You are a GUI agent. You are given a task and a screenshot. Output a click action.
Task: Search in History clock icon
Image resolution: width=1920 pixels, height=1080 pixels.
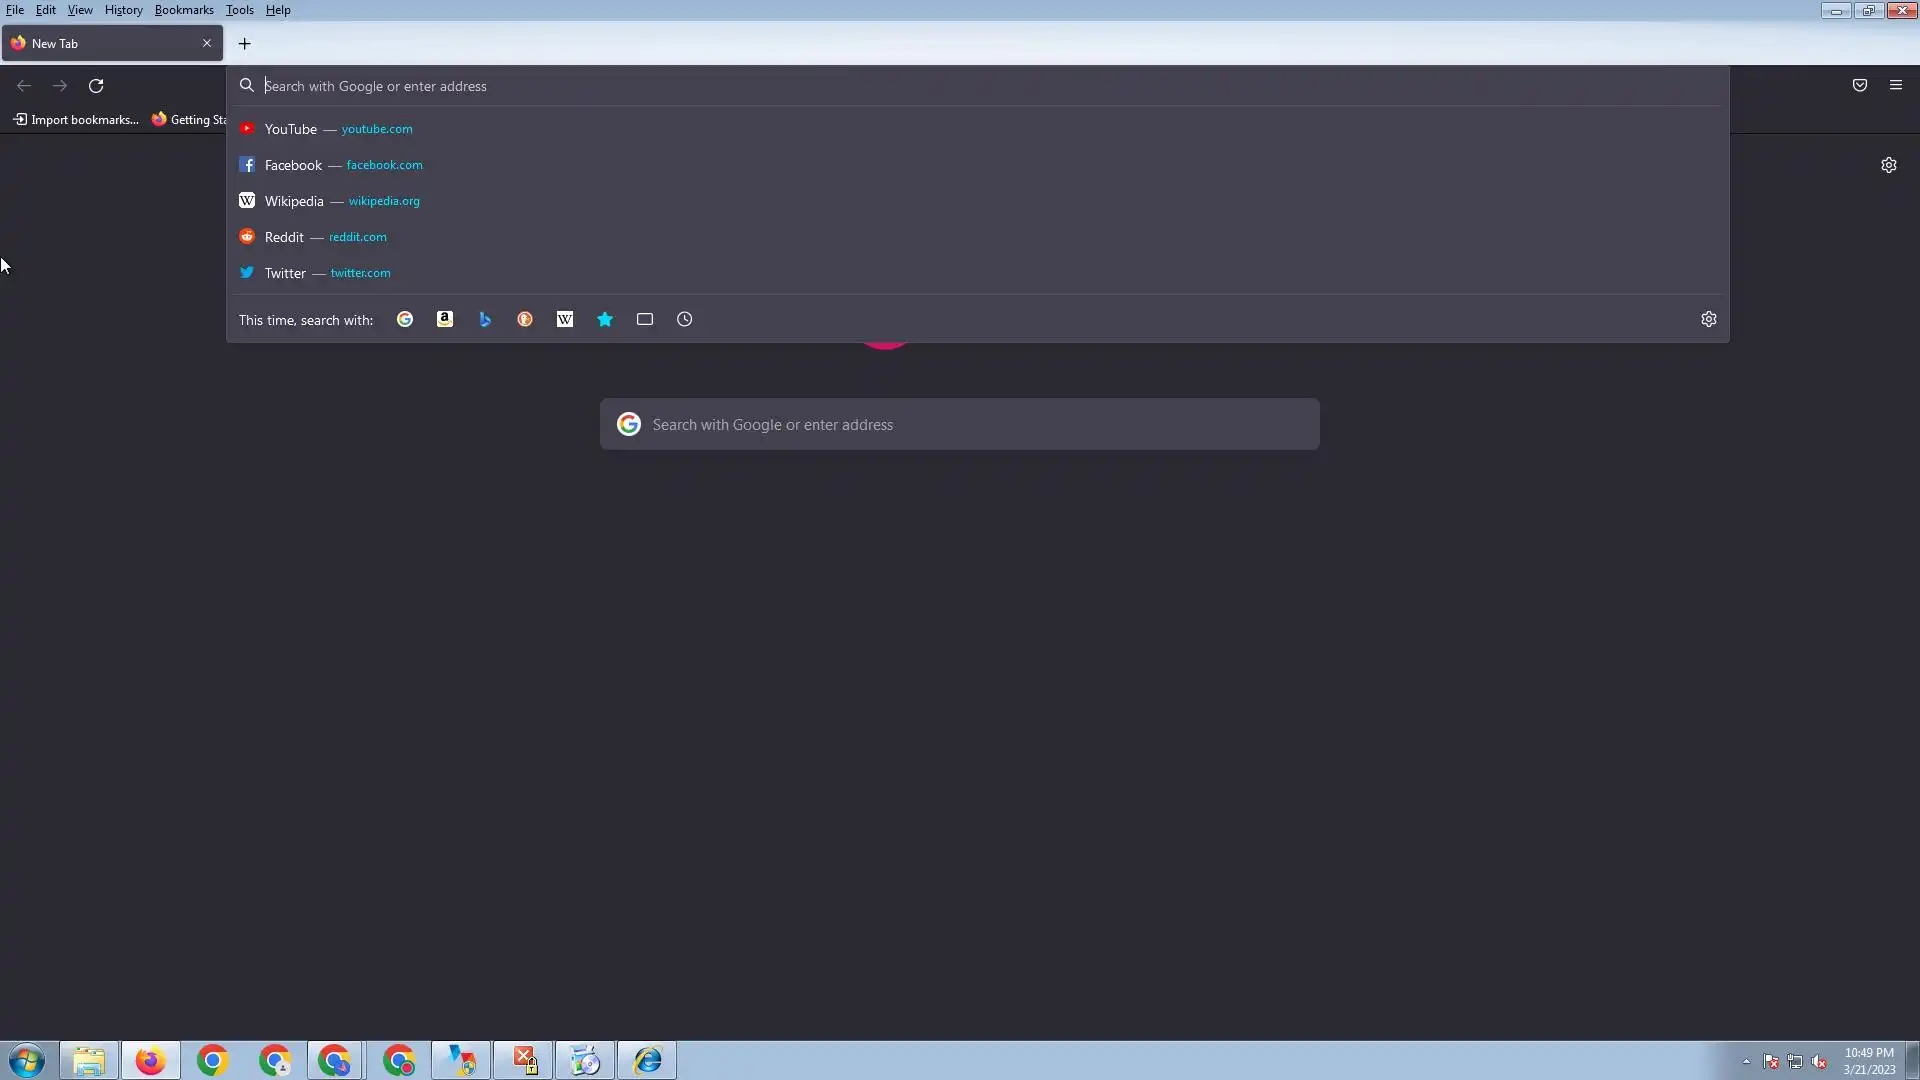685,319
